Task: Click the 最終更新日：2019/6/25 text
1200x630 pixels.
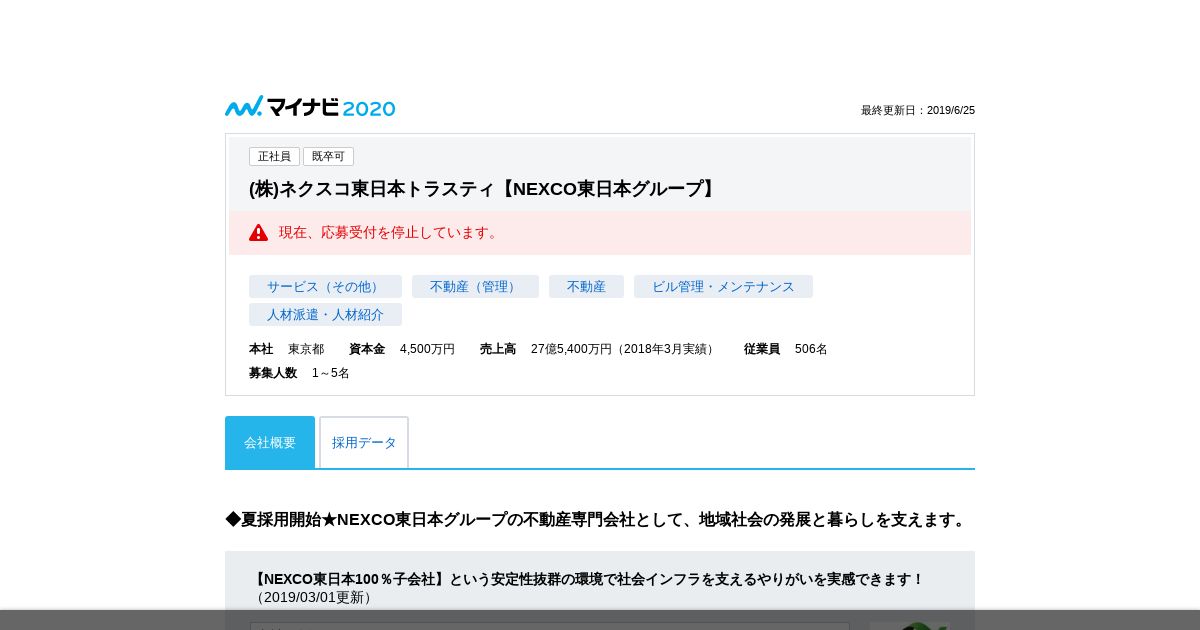Action: [x=918, y=110]
